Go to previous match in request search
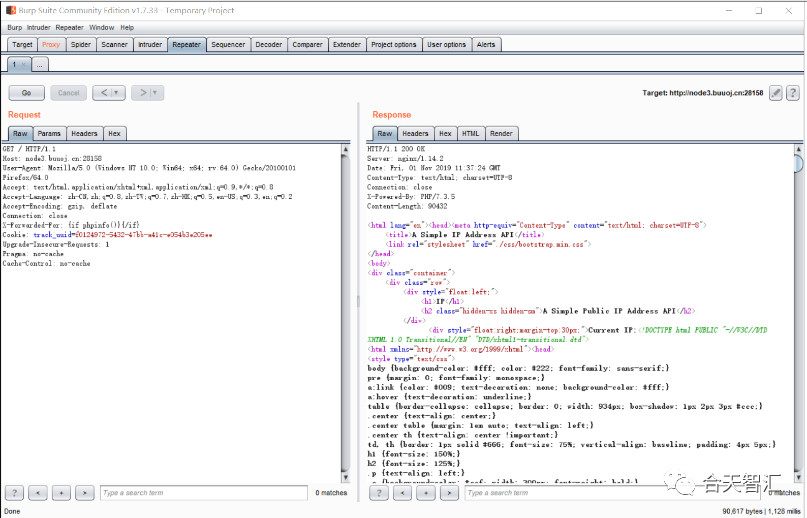The width and height of the screenshot is (807, 518). point(38,493)
